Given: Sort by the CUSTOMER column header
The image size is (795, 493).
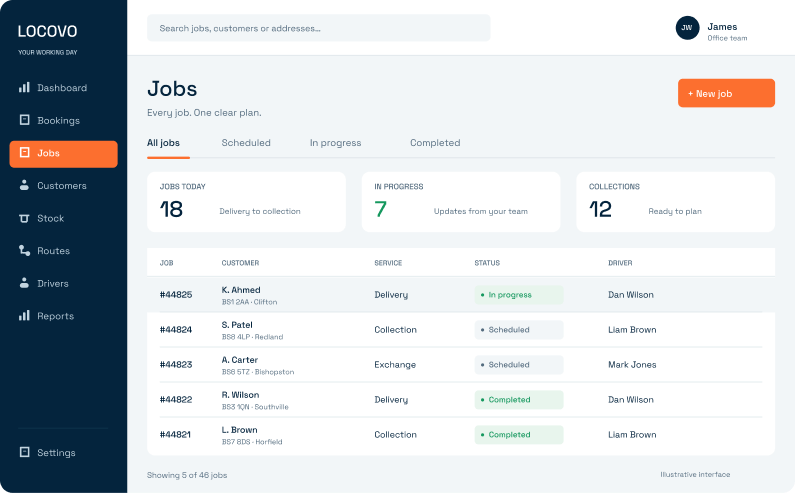Looking at the screenshot, I should 240,263.
